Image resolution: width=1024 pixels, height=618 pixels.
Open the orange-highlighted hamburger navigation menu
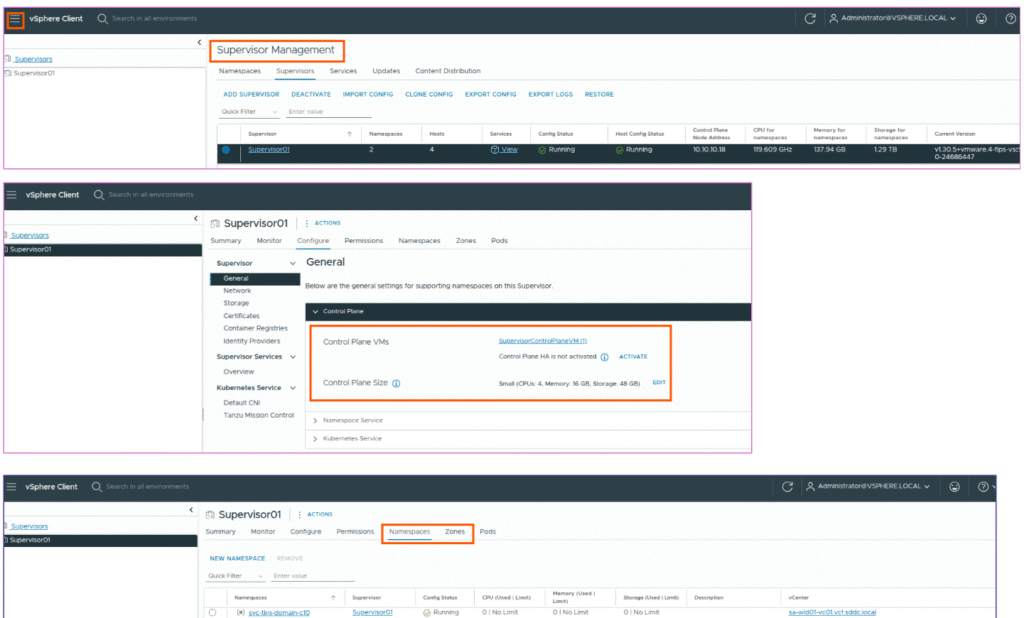coord(15,19)
